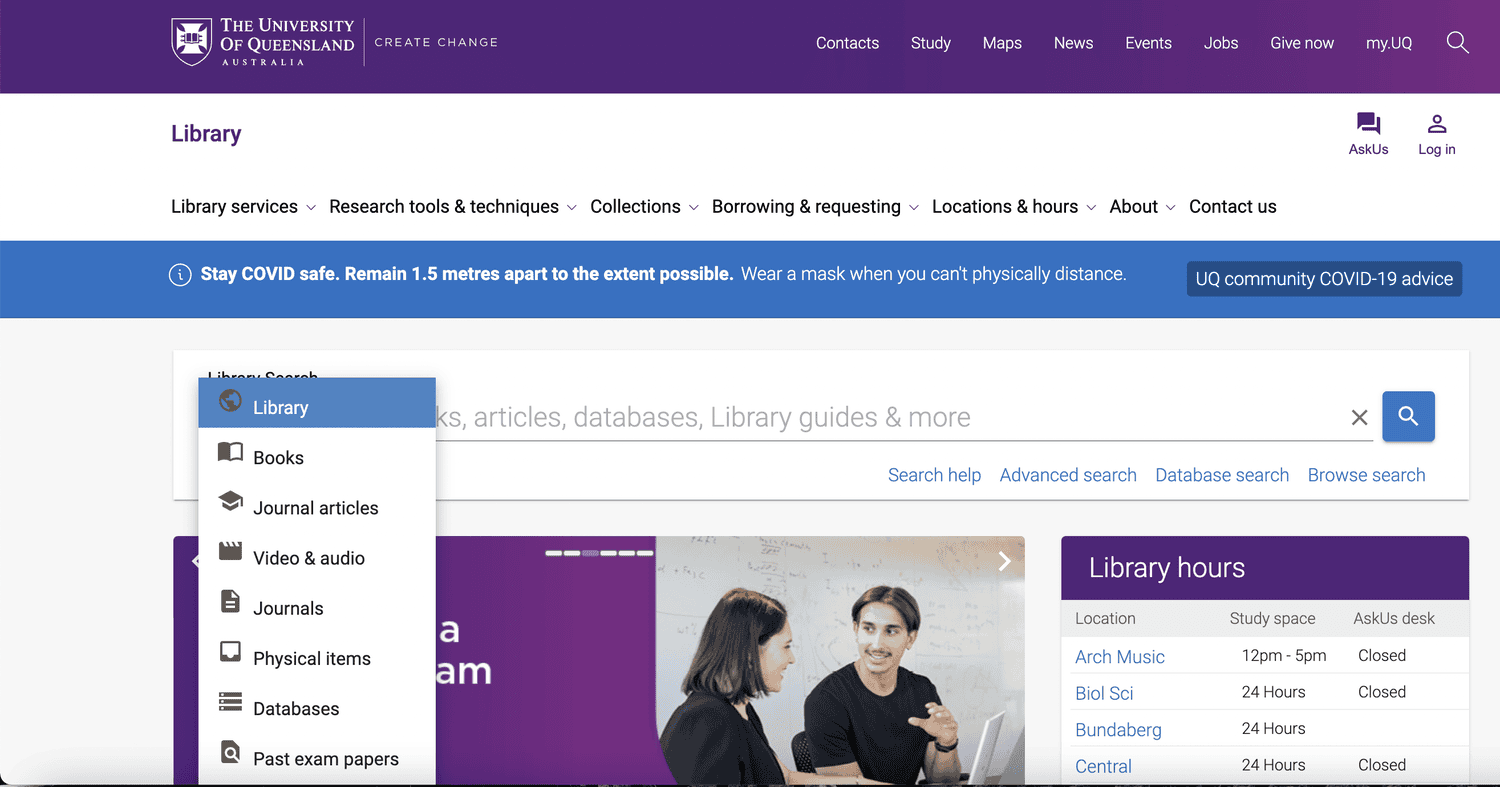Click the info icon in COVID banner
The height and width of the screenshot is (787, 1500).
pos(180,275)
